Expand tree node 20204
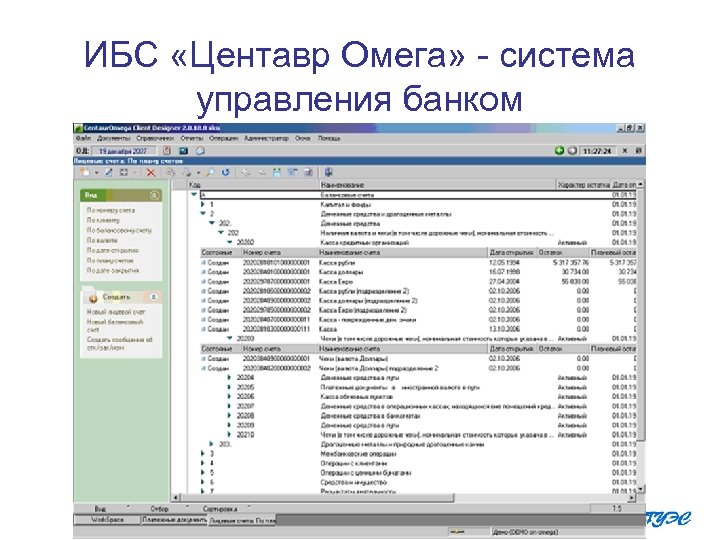Screen dimensions: 720x540 229,377
